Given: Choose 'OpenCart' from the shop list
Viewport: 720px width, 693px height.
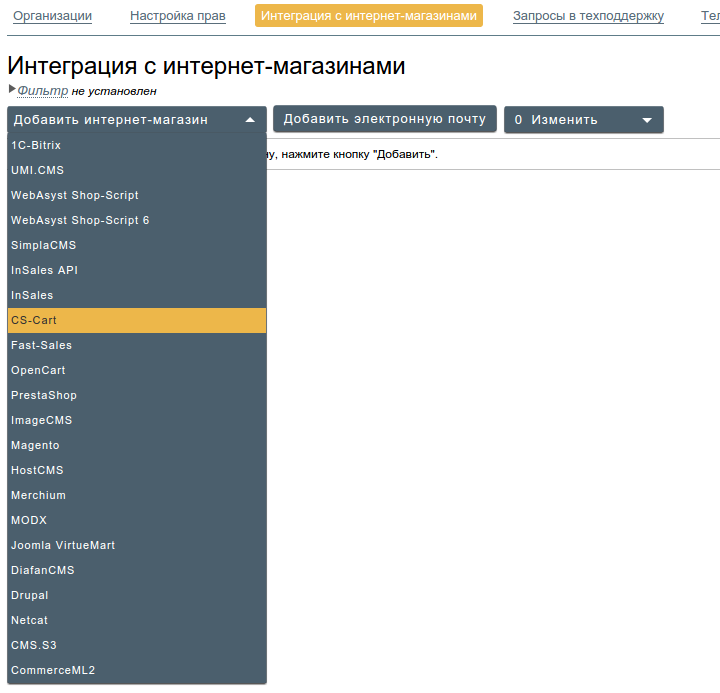Looking at the screenshot, I should [38, 370].
